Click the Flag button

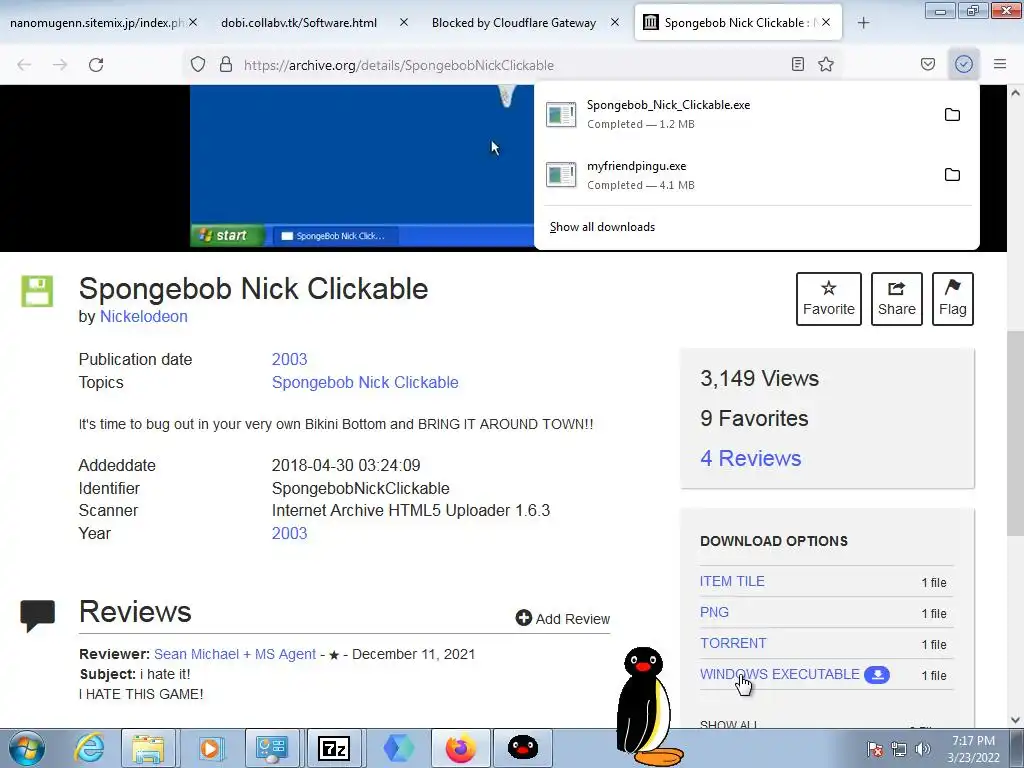(x=953, y=299)
